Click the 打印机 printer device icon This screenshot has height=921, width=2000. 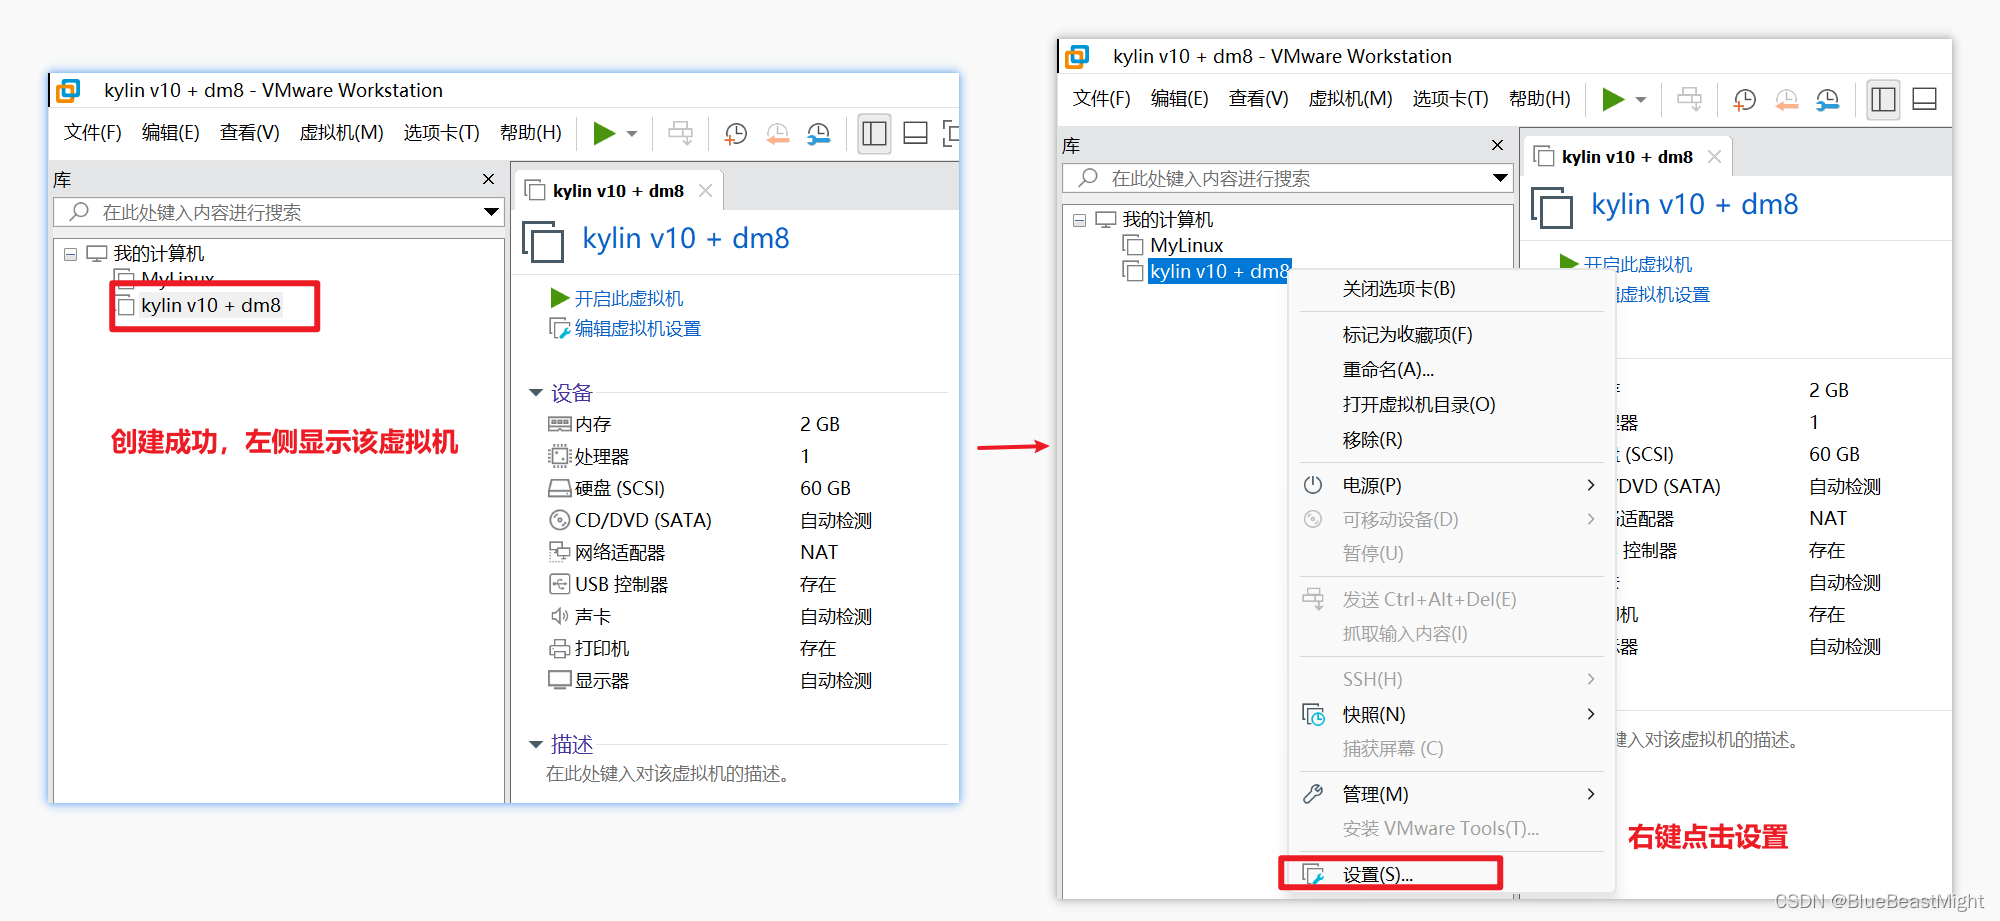(559, 648)
